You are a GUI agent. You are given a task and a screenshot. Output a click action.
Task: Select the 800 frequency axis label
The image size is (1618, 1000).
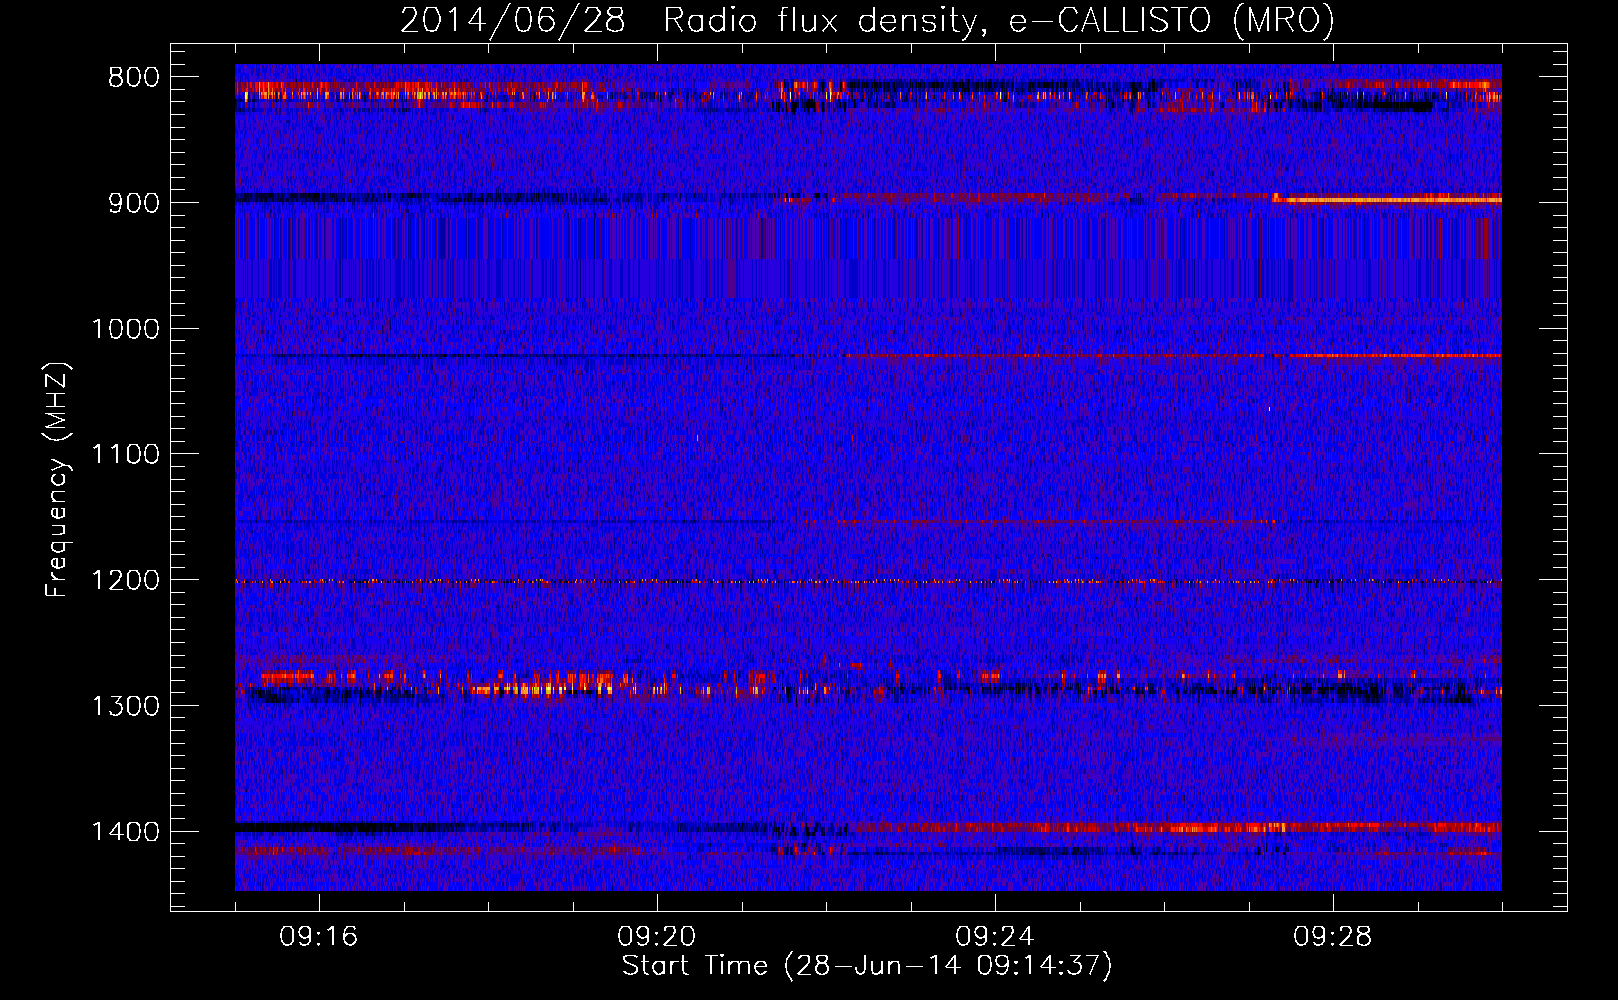point(134,78)
